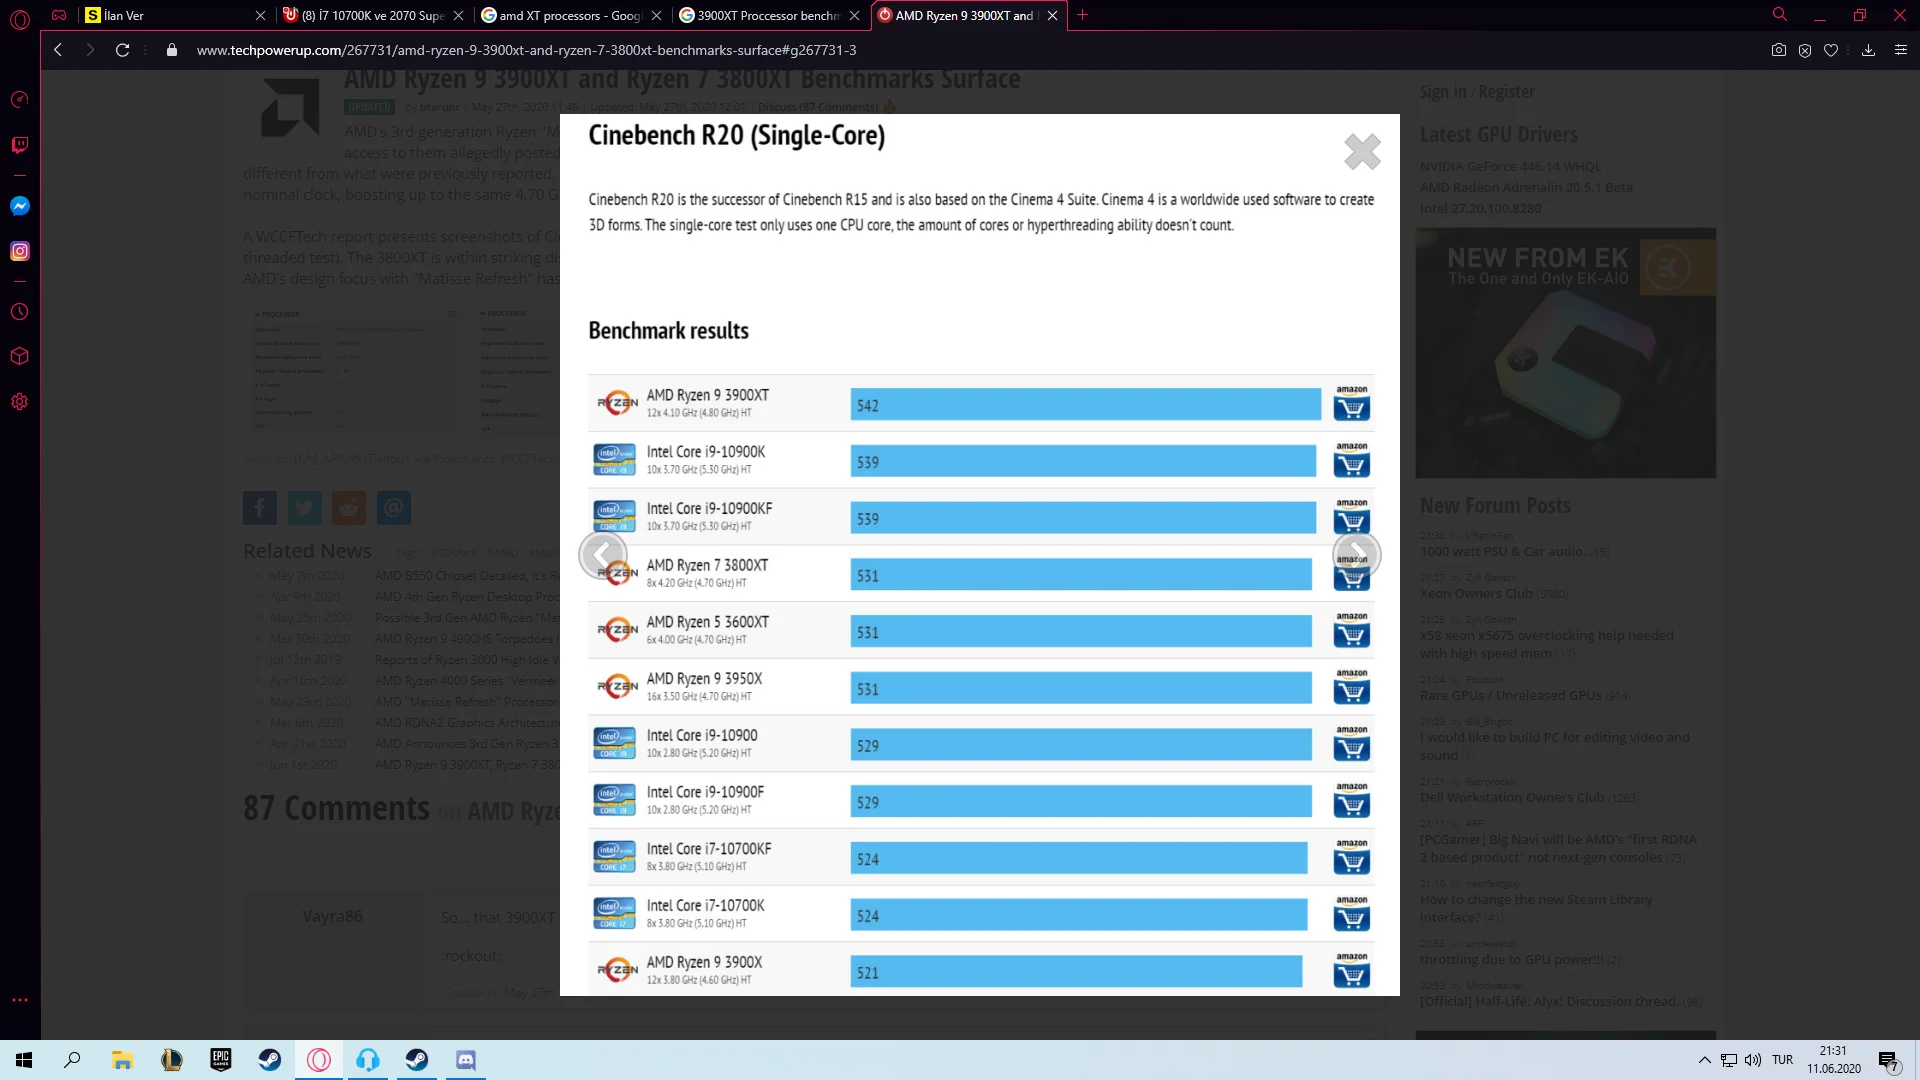Take a snapshot with the camera icon
1920x1080 pixels.
pos(1778,50)
